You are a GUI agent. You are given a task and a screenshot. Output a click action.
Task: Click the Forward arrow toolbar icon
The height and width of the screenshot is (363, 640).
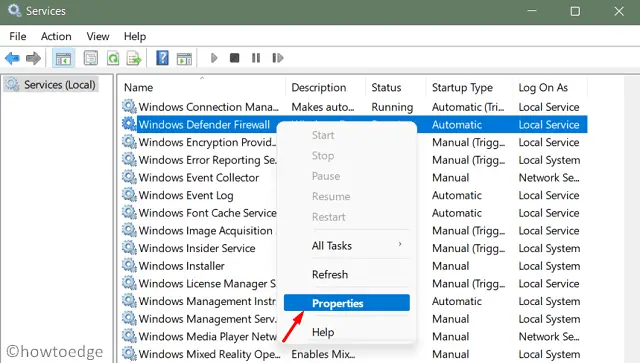[33, 58]
